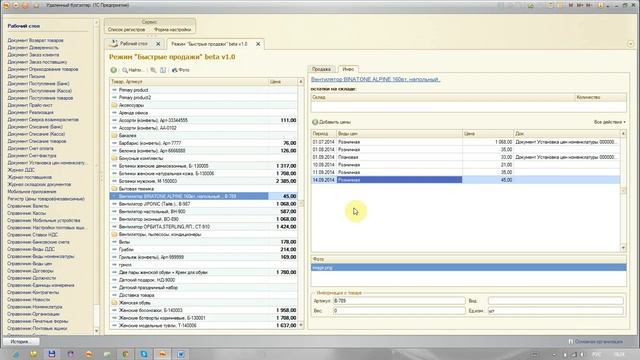Click the list view icon next to cancel search

163,70
